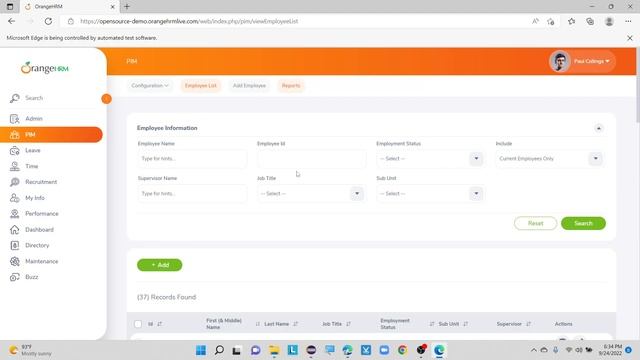
Task: Sort table by Id column
Action: 160,324
